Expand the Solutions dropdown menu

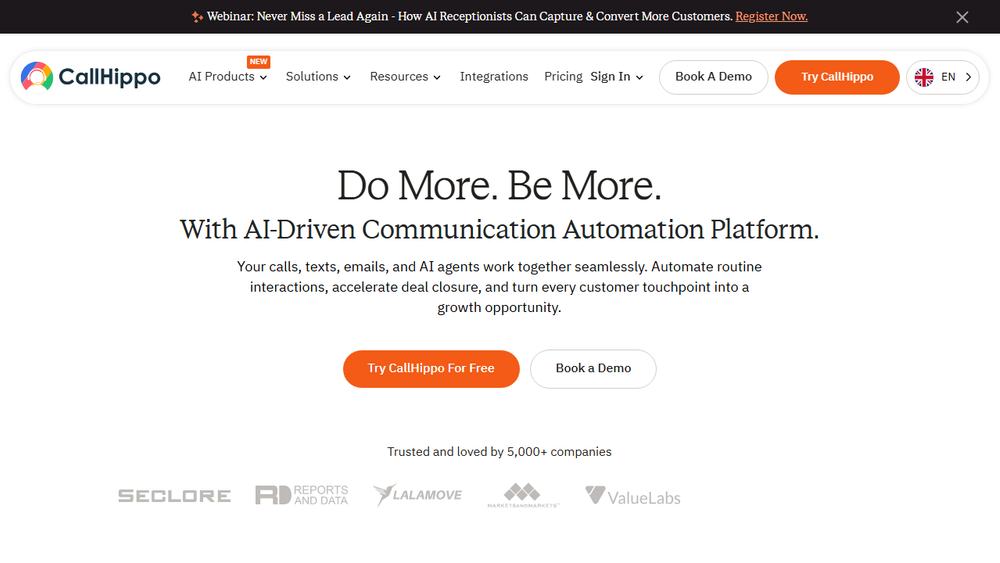point(318,77)
